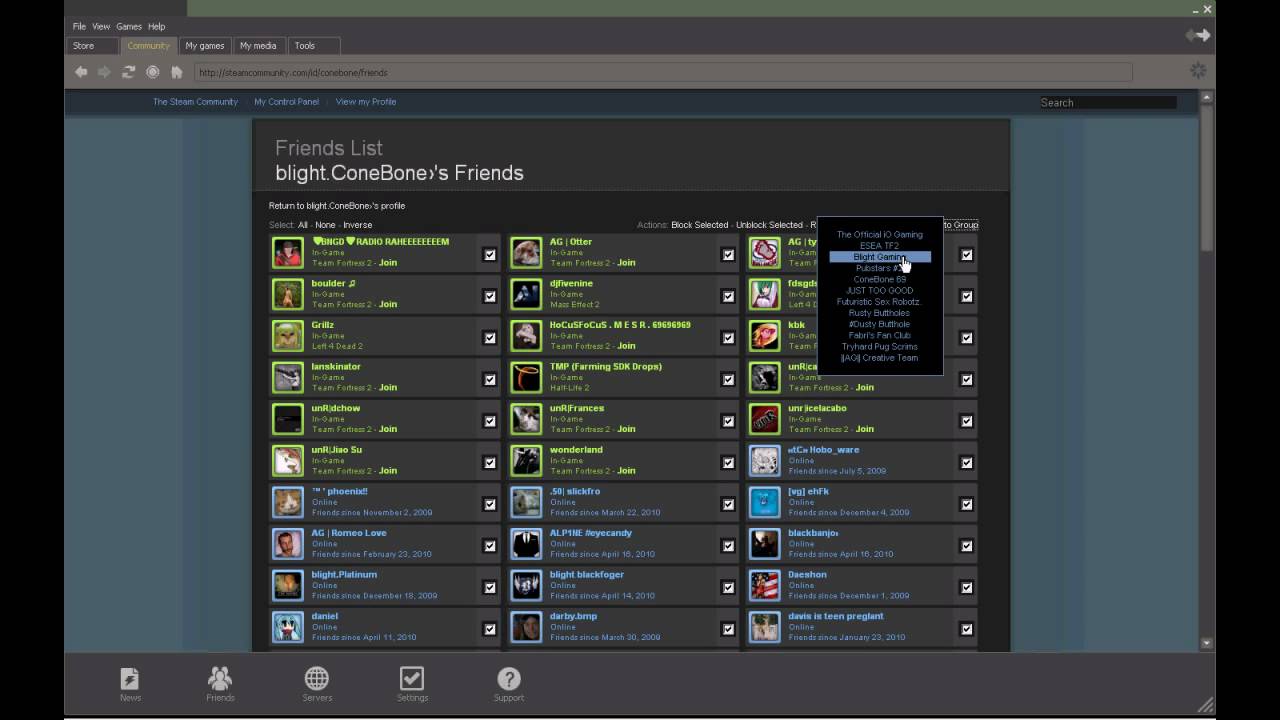Reload the page with the refresh icon
The width and height of the screenshot is (1280, 720).
pos(128,72)
